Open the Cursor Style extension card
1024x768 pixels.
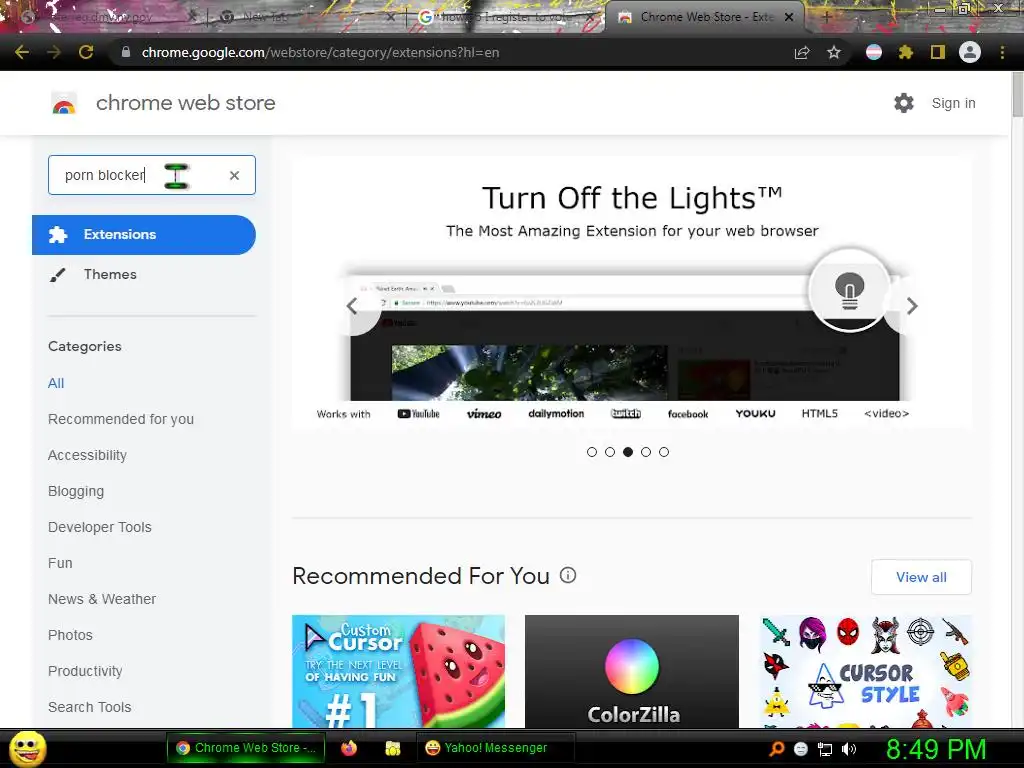(x=865, y=671)
